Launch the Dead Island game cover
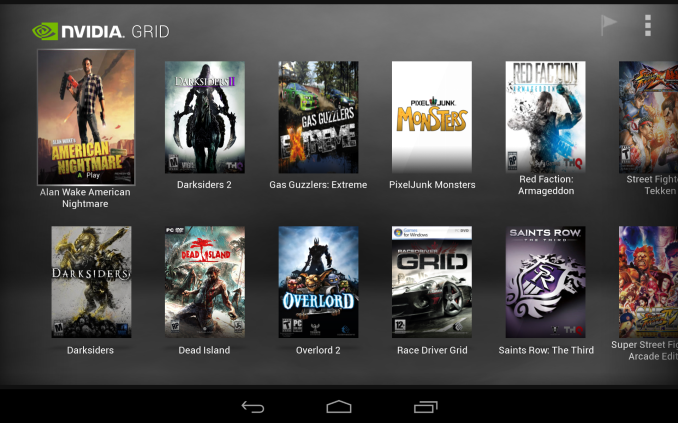Screen dimensions: 678x423 pyautogui.click(x=205, y=282)
